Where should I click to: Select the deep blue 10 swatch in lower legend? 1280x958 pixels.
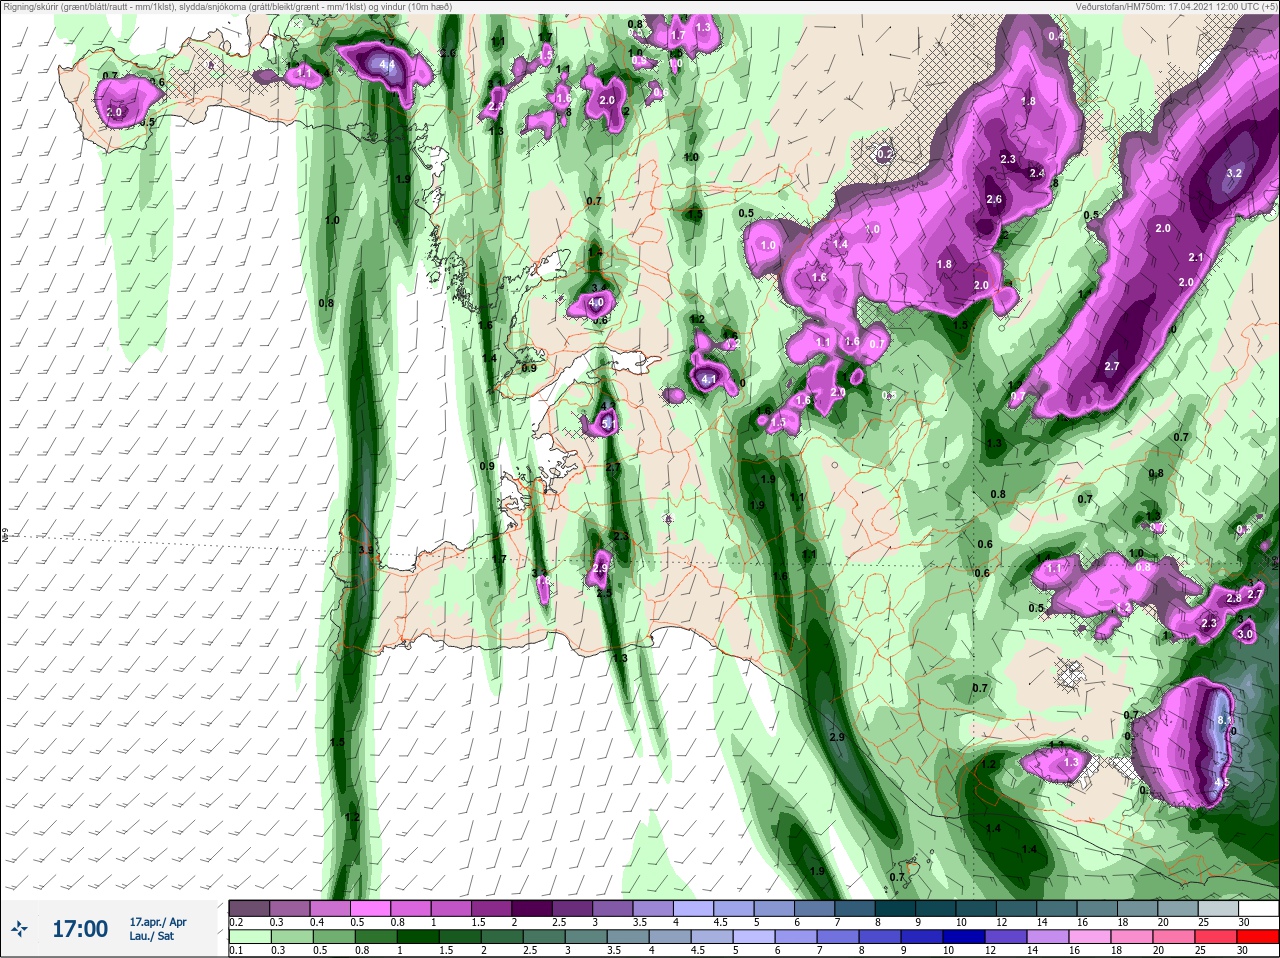click(x=965, y=937)
